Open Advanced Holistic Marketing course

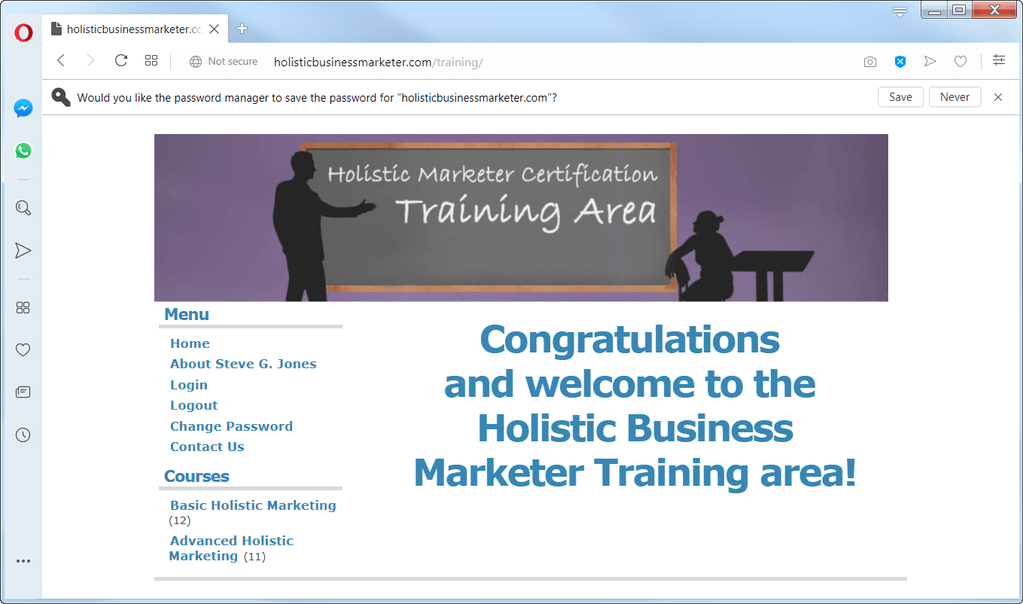pos(231,549)
